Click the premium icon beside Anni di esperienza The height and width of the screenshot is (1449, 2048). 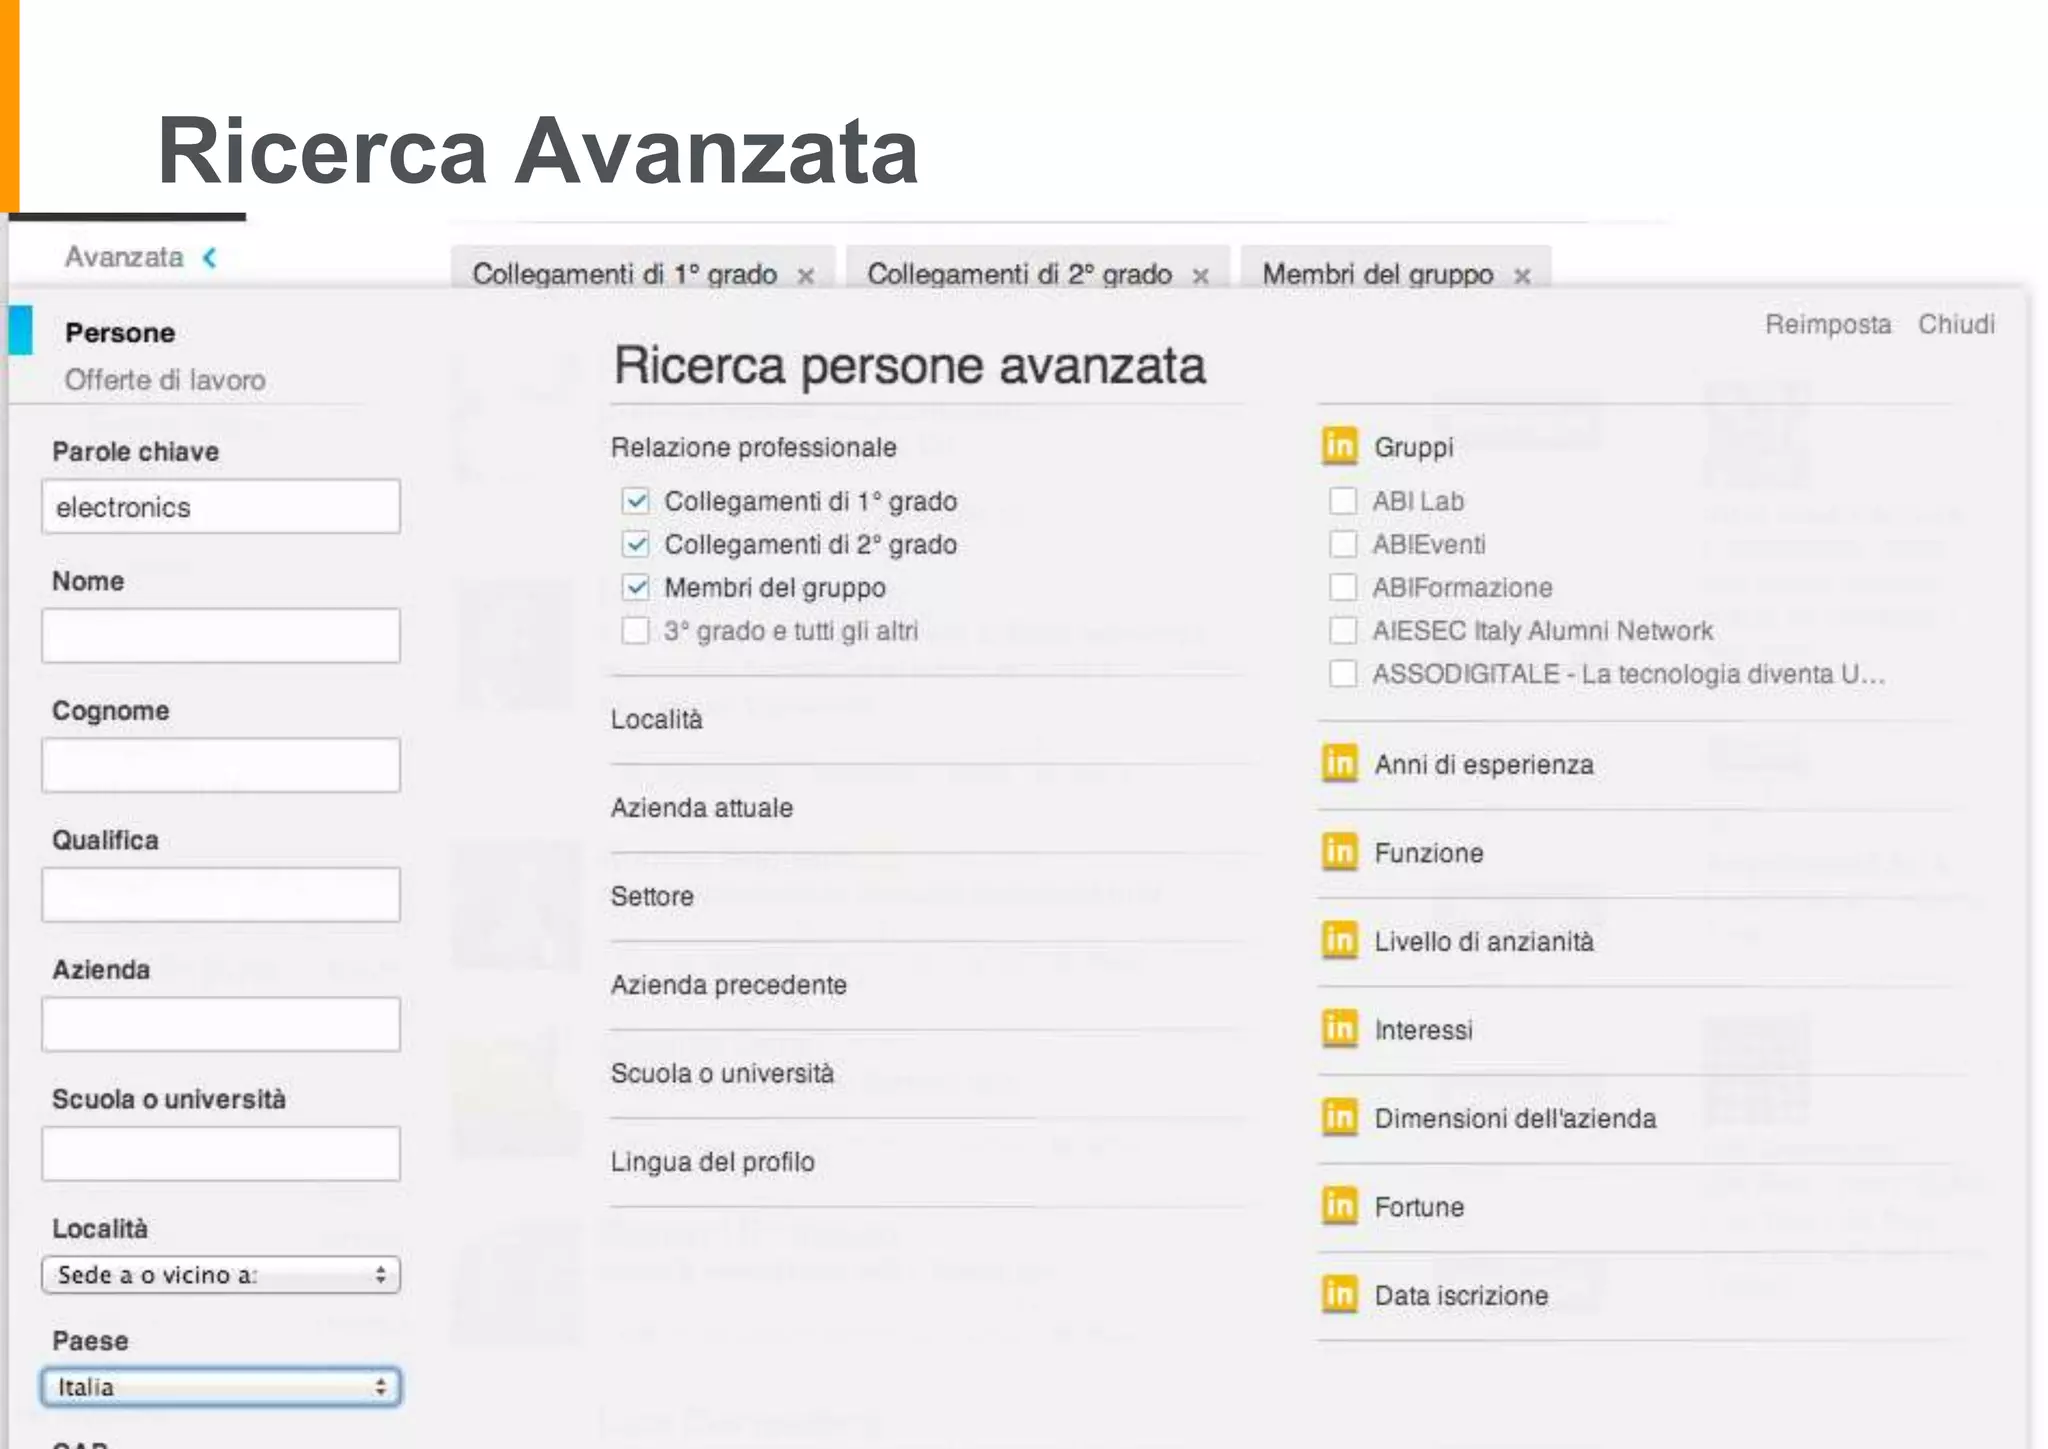pyautogui.click(x=1339, y=763)
